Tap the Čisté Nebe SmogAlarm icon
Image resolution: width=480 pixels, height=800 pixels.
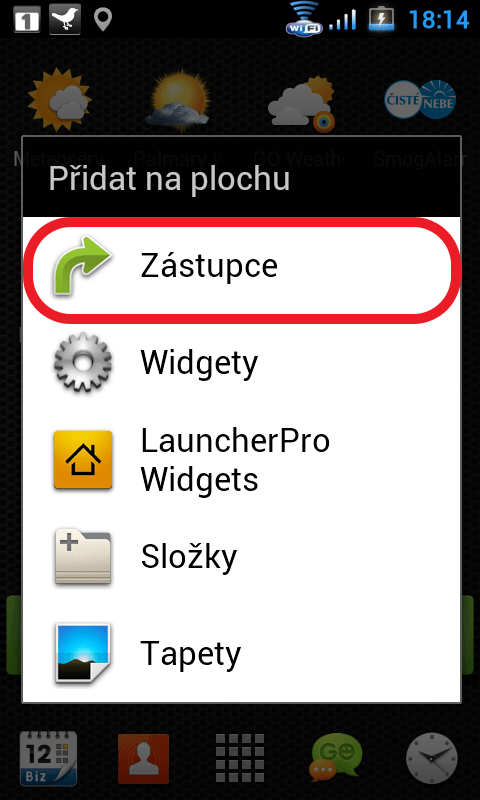pos(420,99)
